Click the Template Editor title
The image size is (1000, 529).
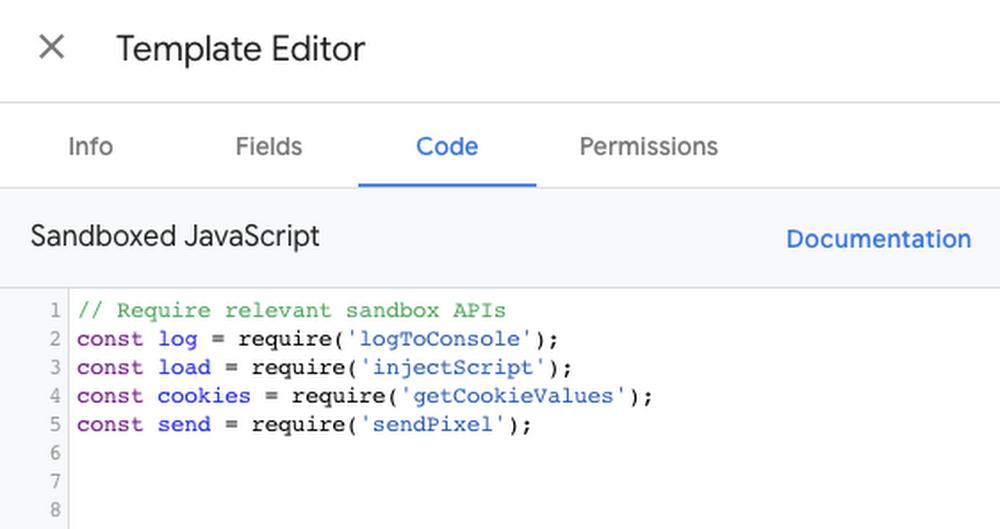click(x=240, y=49)
